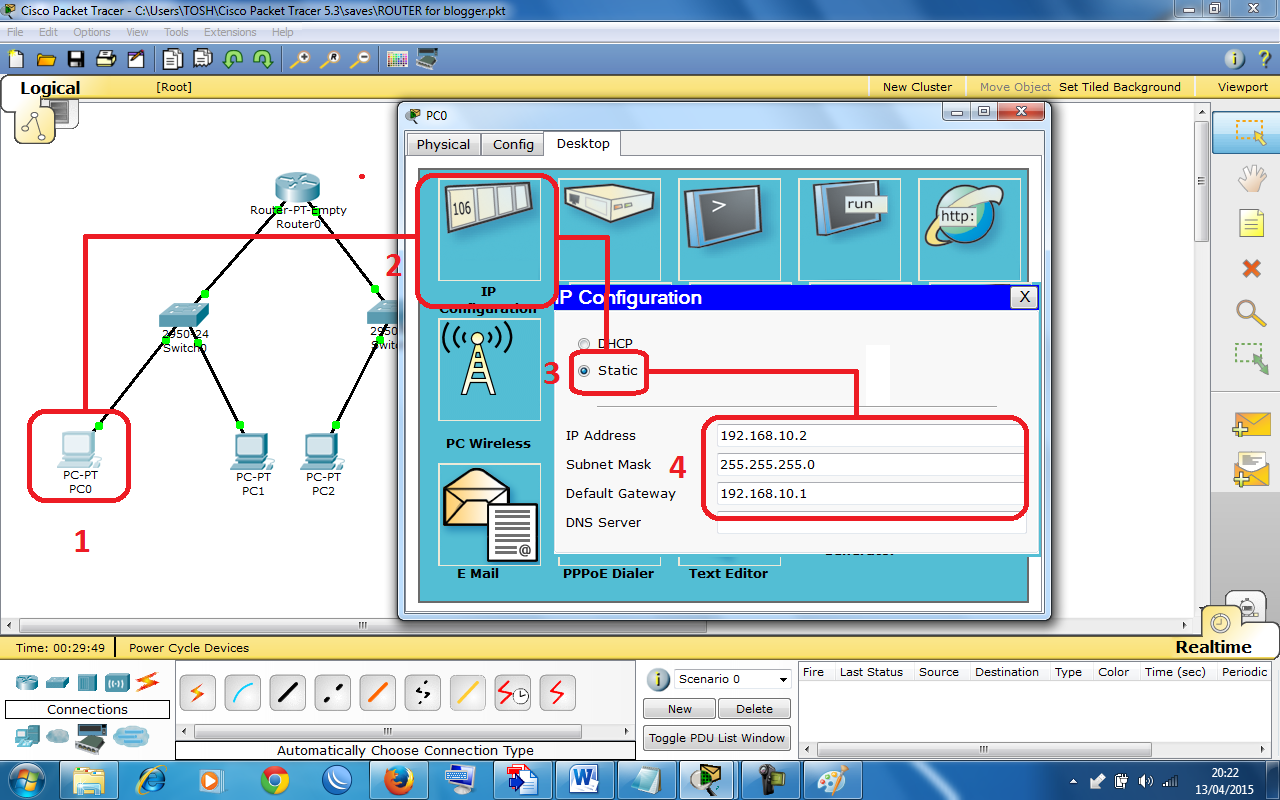Select the Routers device category
Screen dimensions: 1280x800
pos(27,682)
